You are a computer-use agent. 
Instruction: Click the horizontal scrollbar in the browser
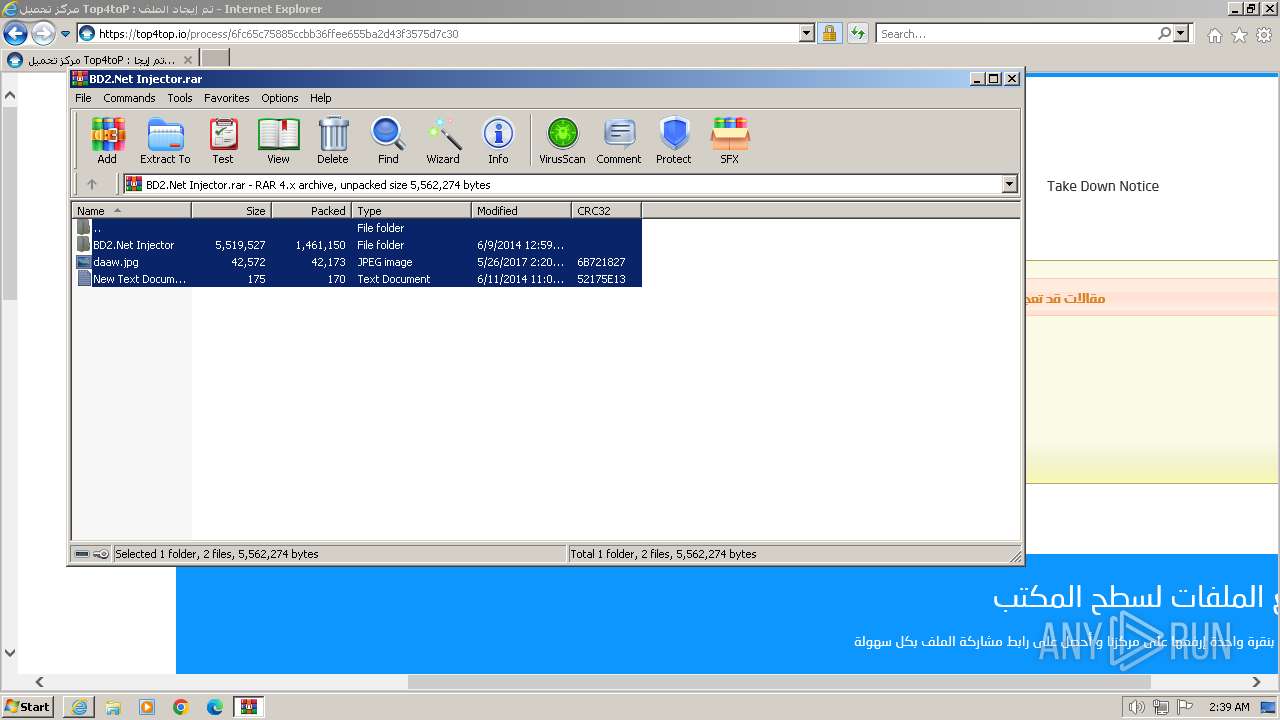pos(779,682)
